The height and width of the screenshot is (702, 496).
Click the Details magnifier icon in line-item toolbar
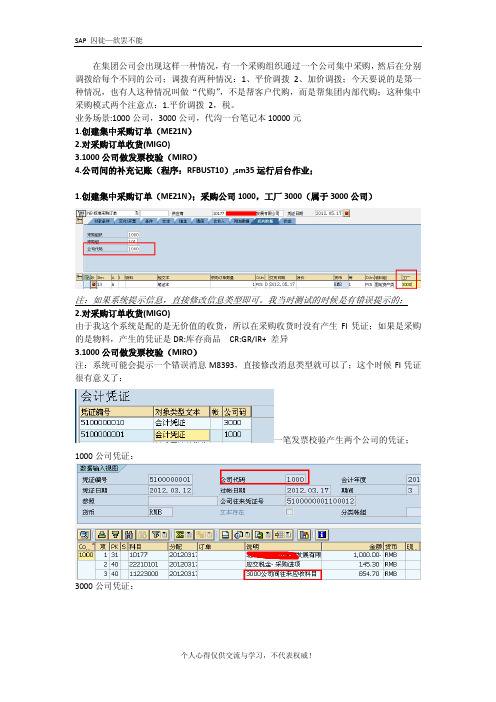[83, 535]
